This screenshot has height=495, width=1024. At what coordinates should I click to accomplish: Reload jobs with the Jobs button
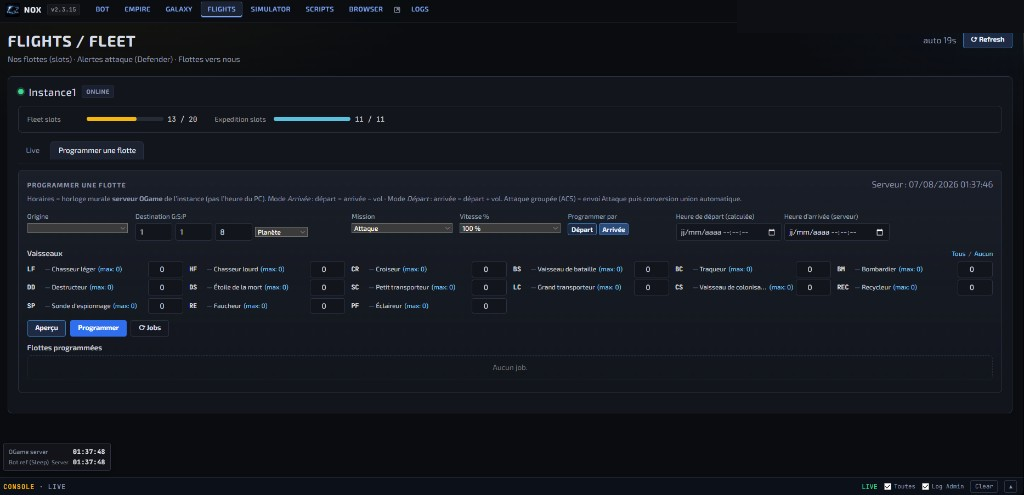tap(150, 328)
